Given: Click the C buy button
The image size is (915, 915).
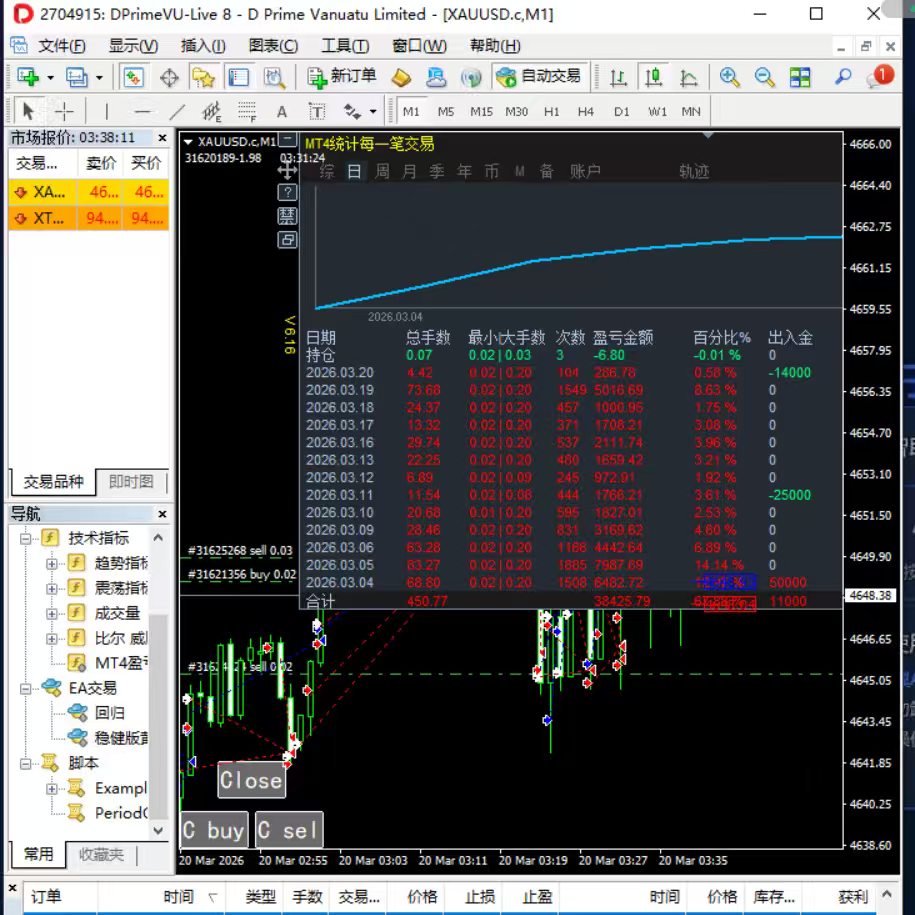Looking at the screenshot, I should click(214, 830).
